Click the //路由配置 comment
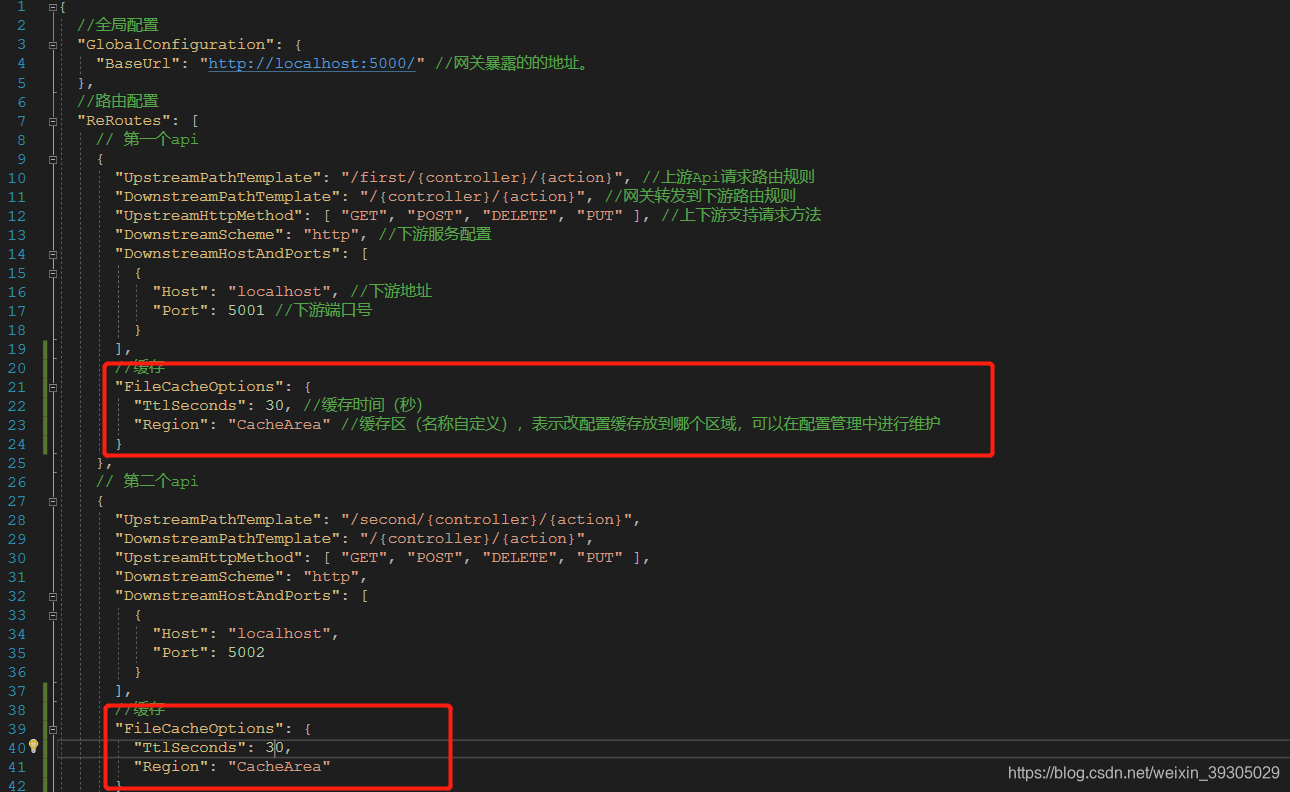1290x792 pixels. (118, 101)
